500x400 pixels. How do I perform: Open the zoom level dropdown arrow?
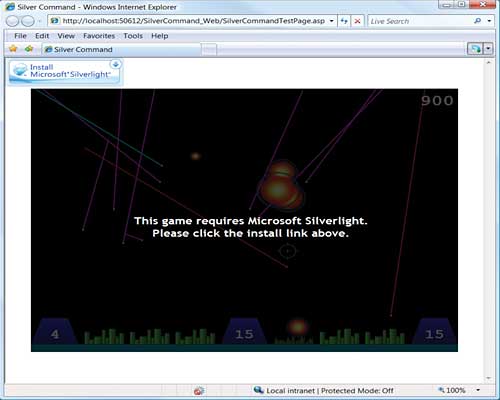(478, 390)
